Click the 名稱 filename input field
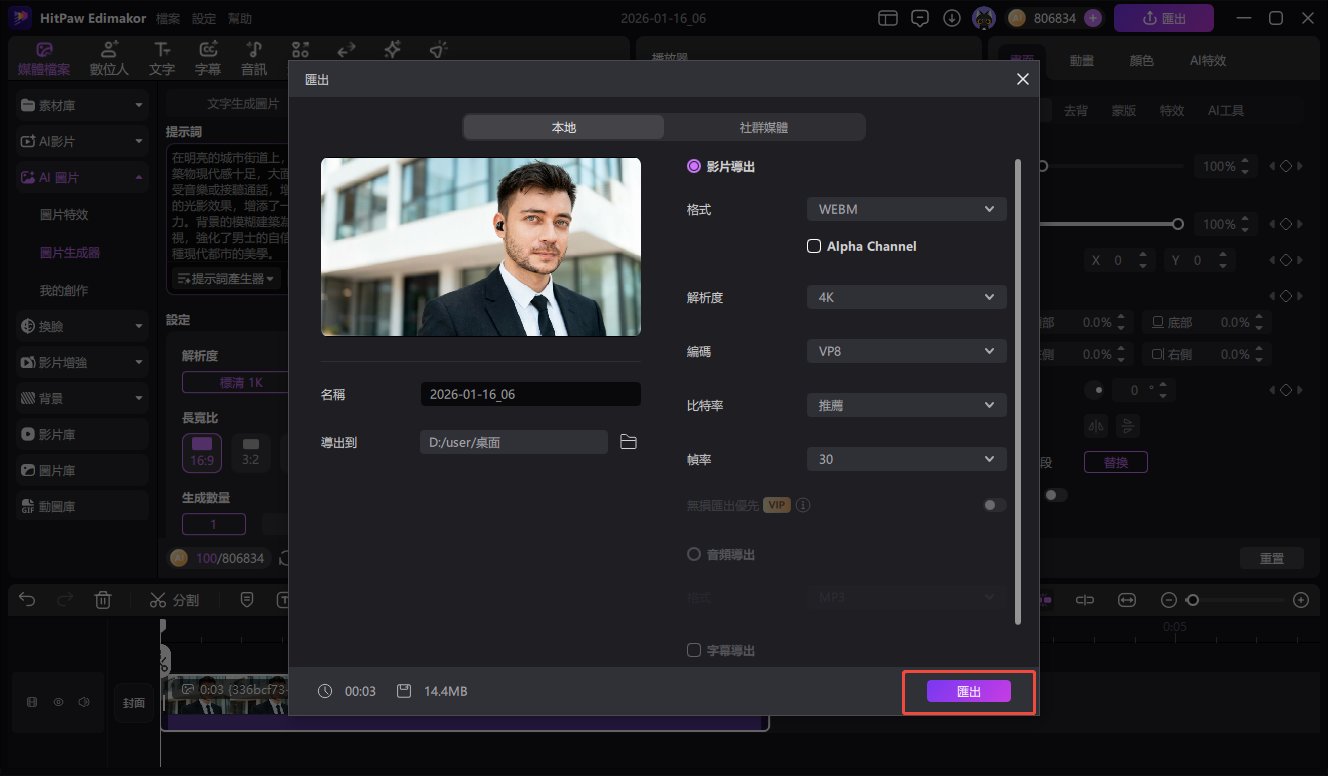Viewport: 1328px width, 776px height. [530, 393]
